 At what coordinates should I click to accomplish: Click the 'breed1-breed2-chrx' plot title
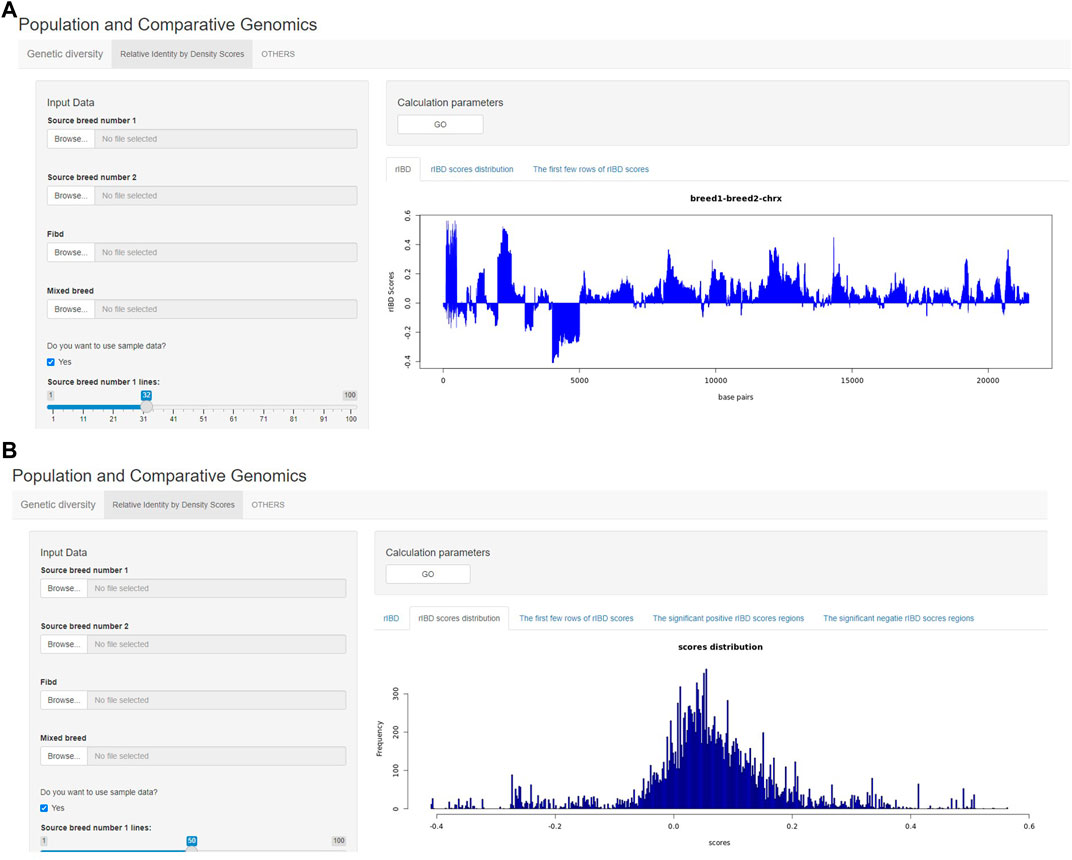tap(736, 198)
